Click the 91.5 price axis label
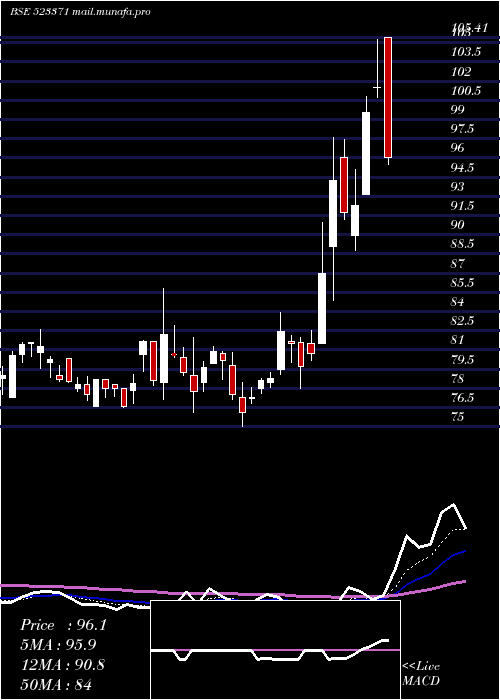 pos(463,206)
